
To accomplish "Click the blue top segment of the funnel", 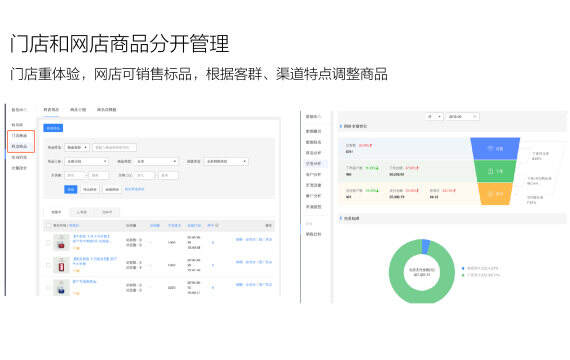I will 495,148.
